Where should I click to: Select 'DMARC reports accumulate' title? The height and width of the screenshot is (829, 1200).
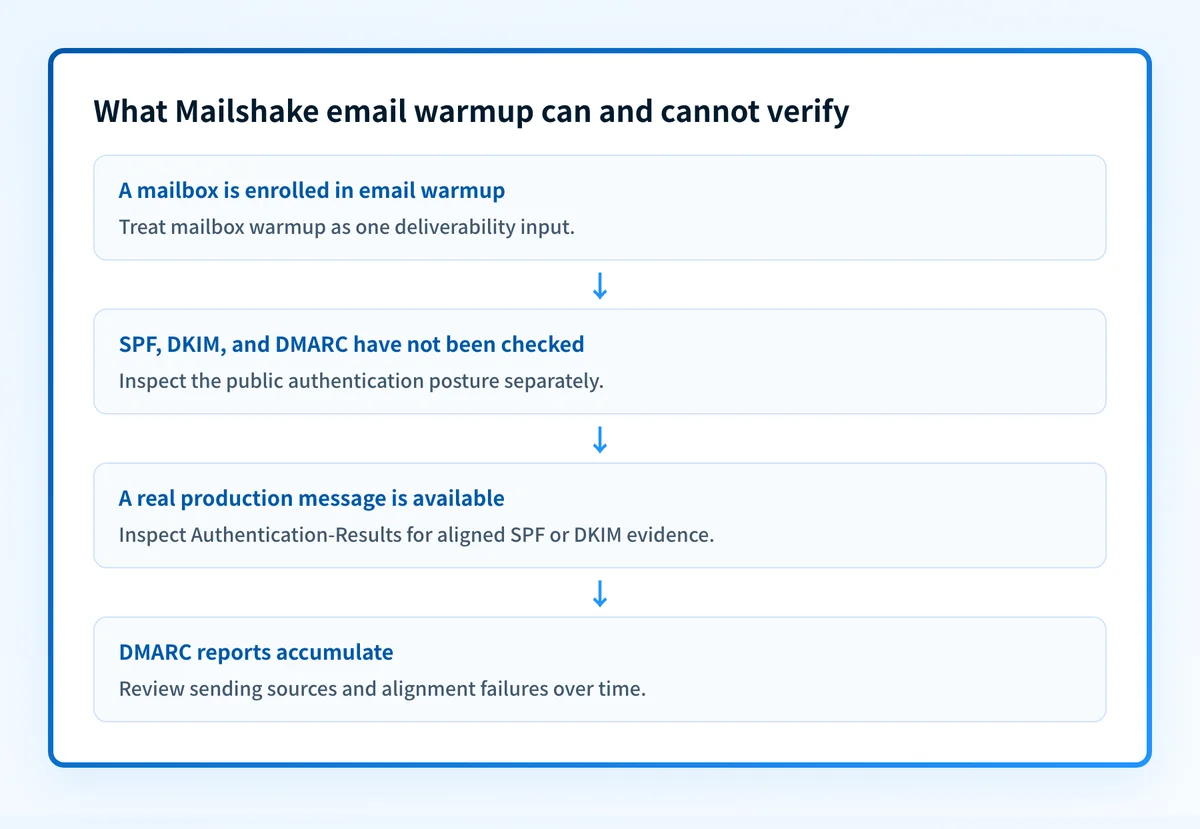tap(256, 652)
